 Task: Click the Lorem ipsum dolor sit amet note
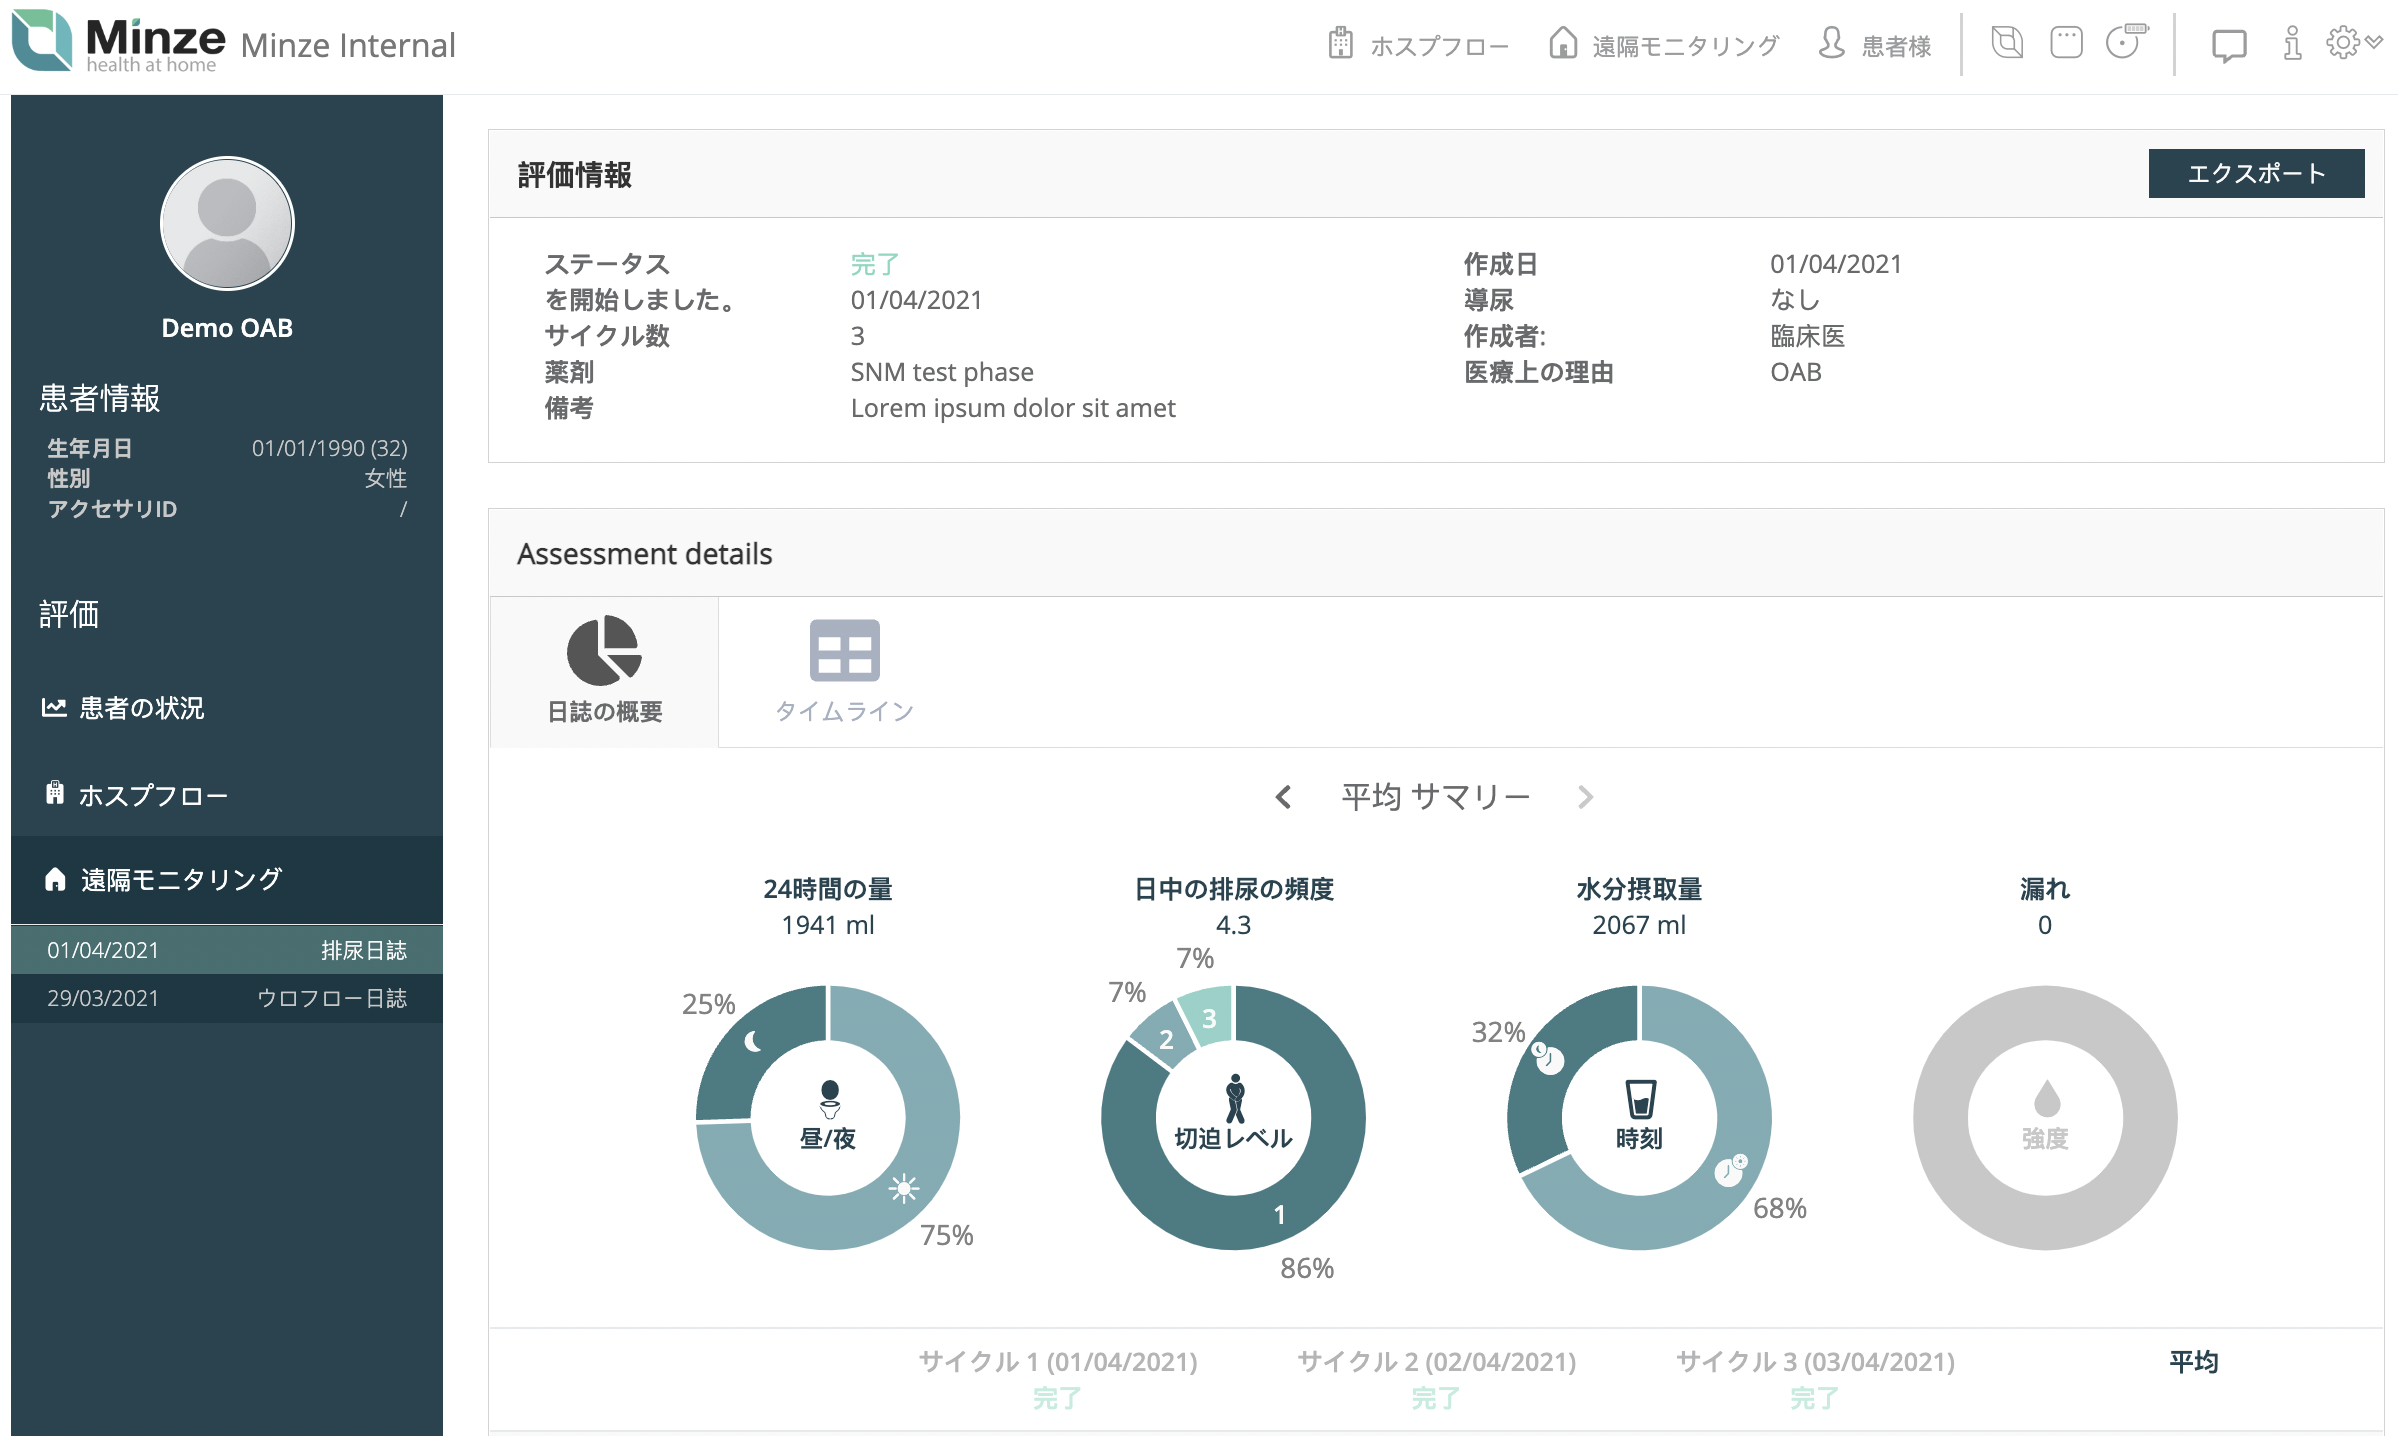click(1013, 408)
